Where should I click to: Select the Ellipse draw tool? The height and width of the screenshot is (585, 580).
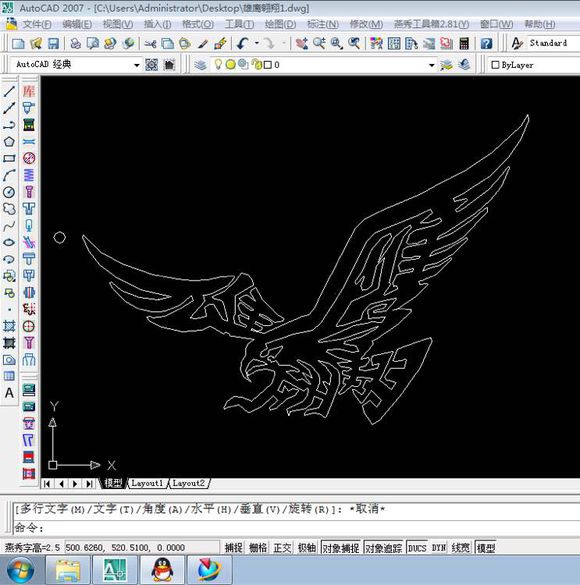click(x=9, y=243)
